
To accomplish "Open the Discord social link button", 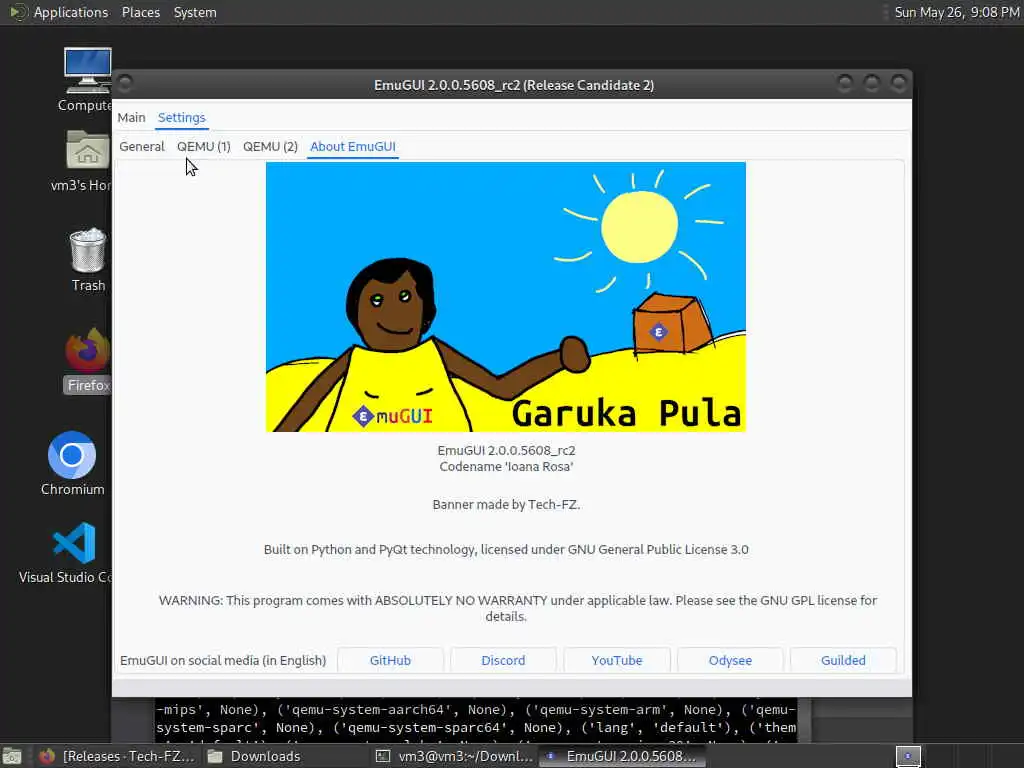I will click(x=503, y=660).
